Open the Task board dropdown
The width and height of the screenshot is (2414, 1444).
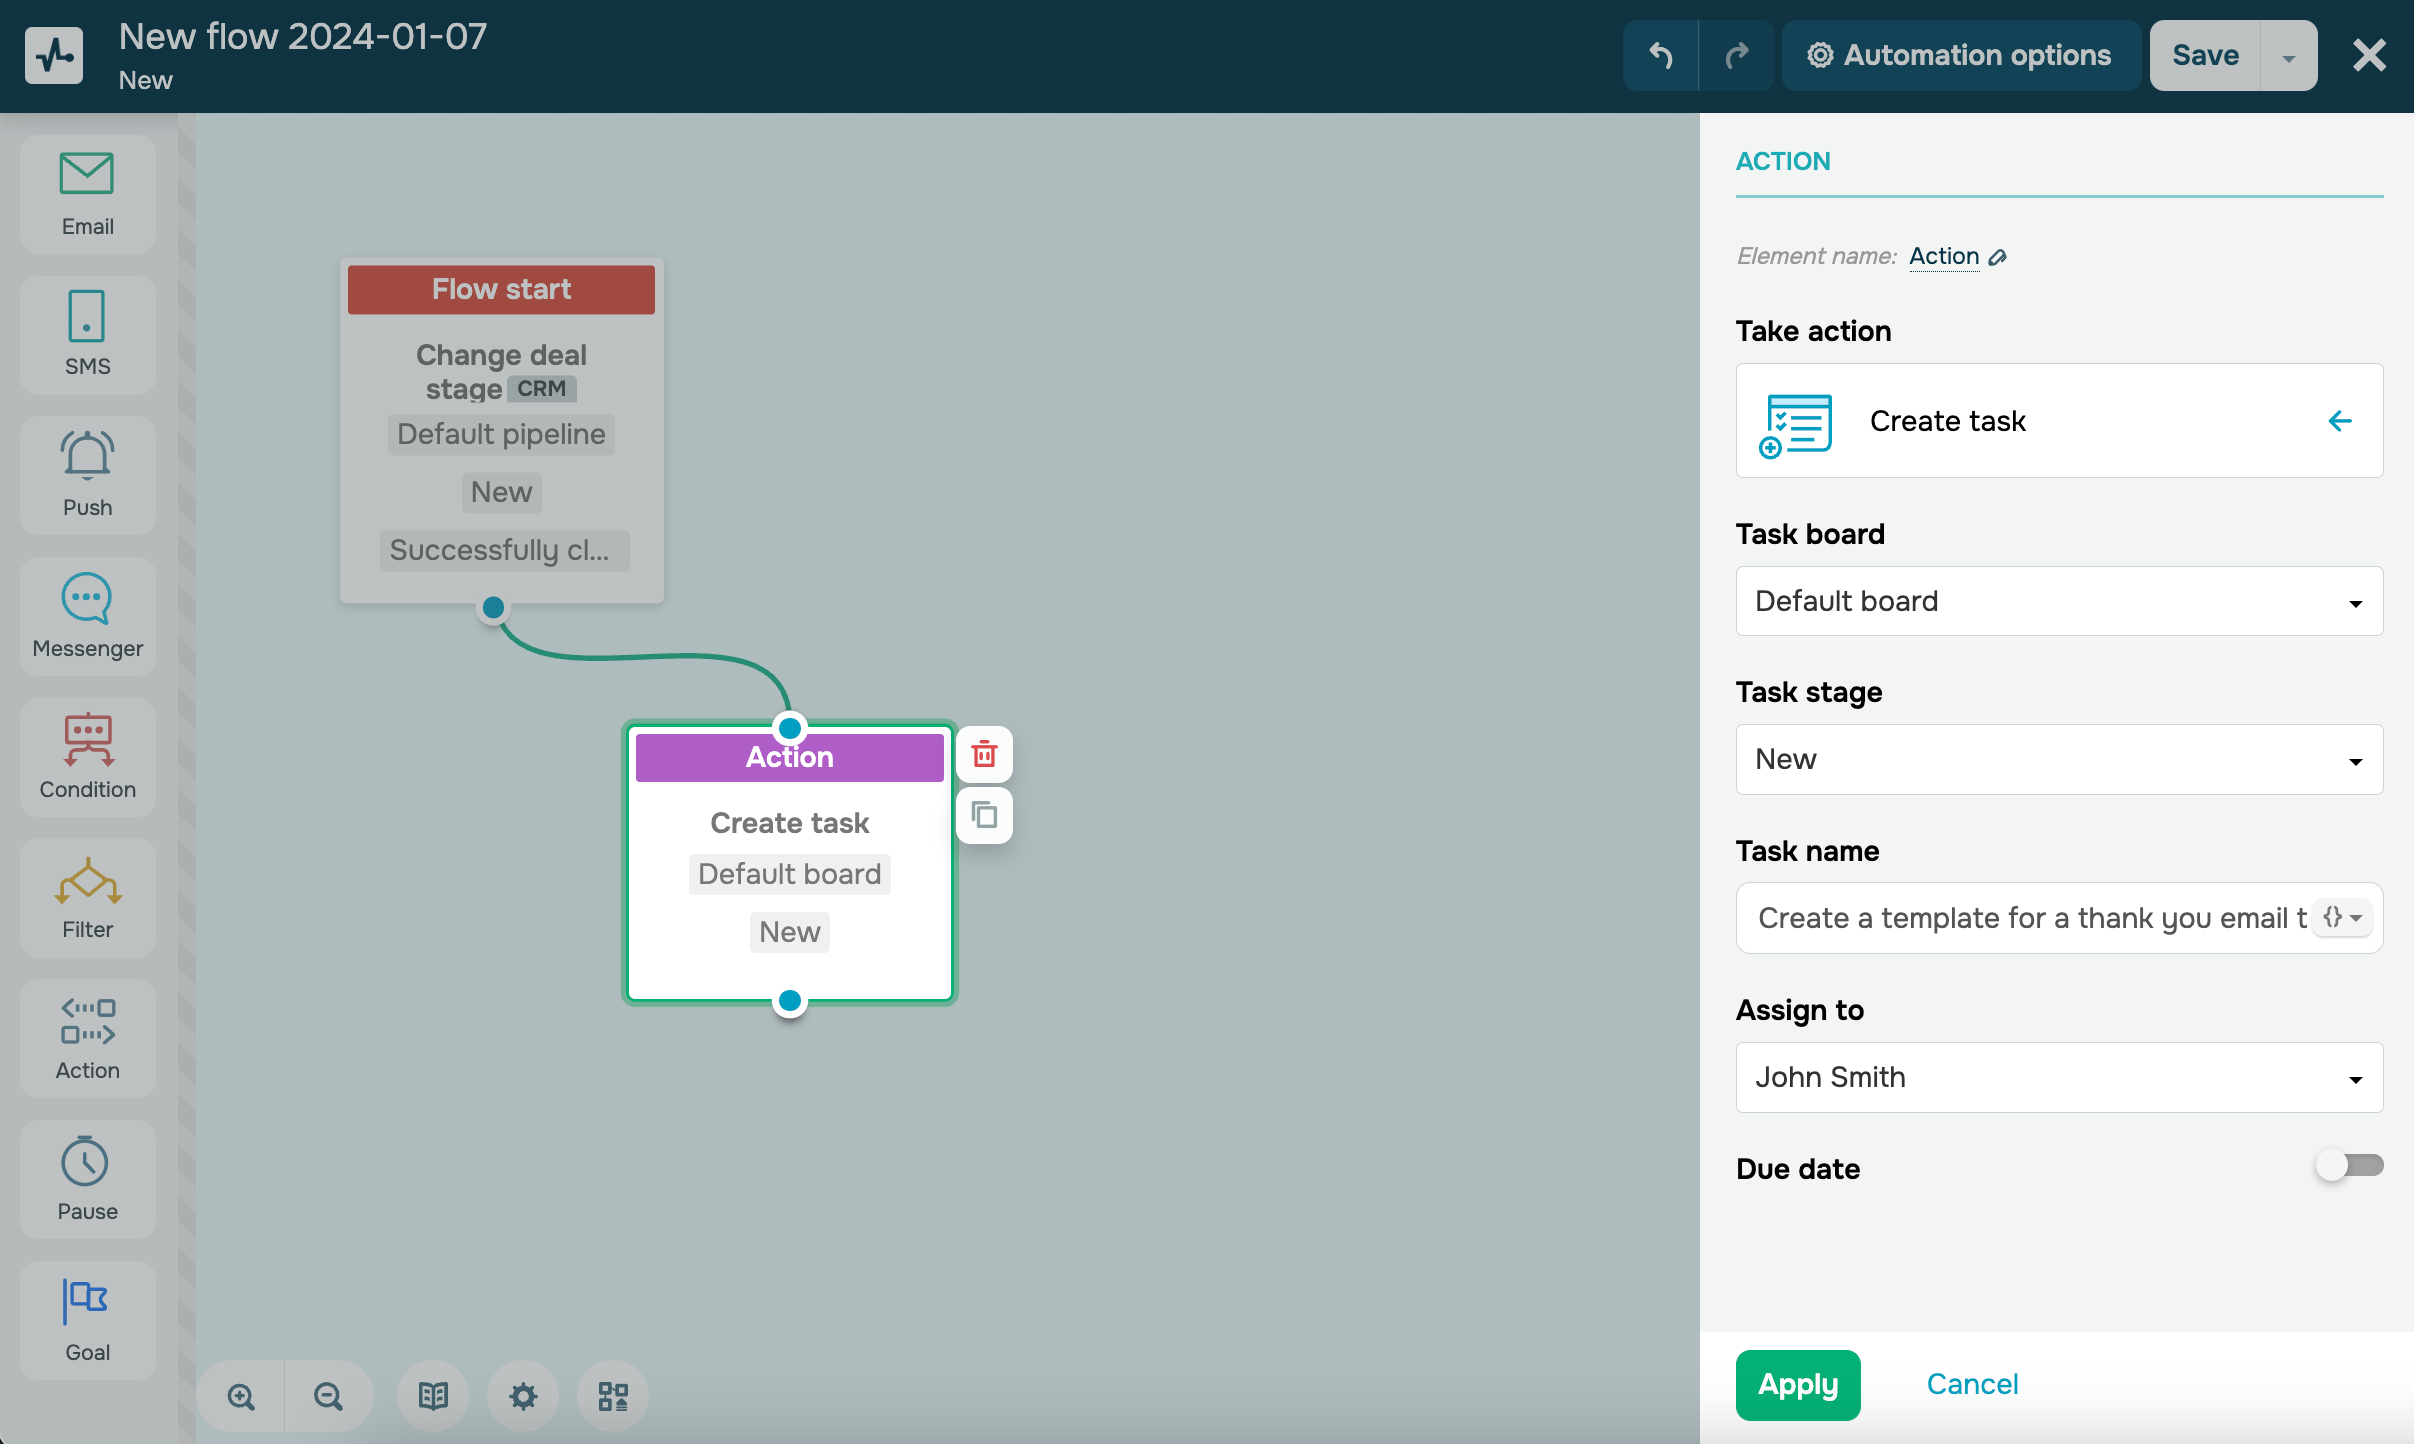(x=2059, y=602)
